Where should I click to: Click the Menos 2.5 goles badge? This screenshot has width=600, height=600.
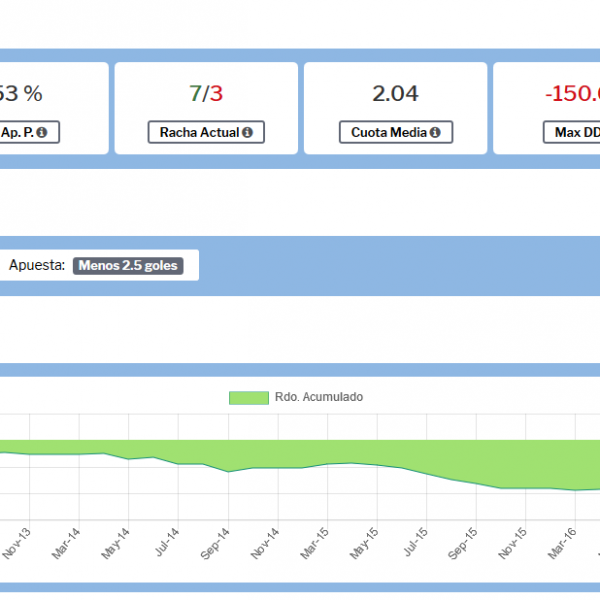click(x=128, y=266)
